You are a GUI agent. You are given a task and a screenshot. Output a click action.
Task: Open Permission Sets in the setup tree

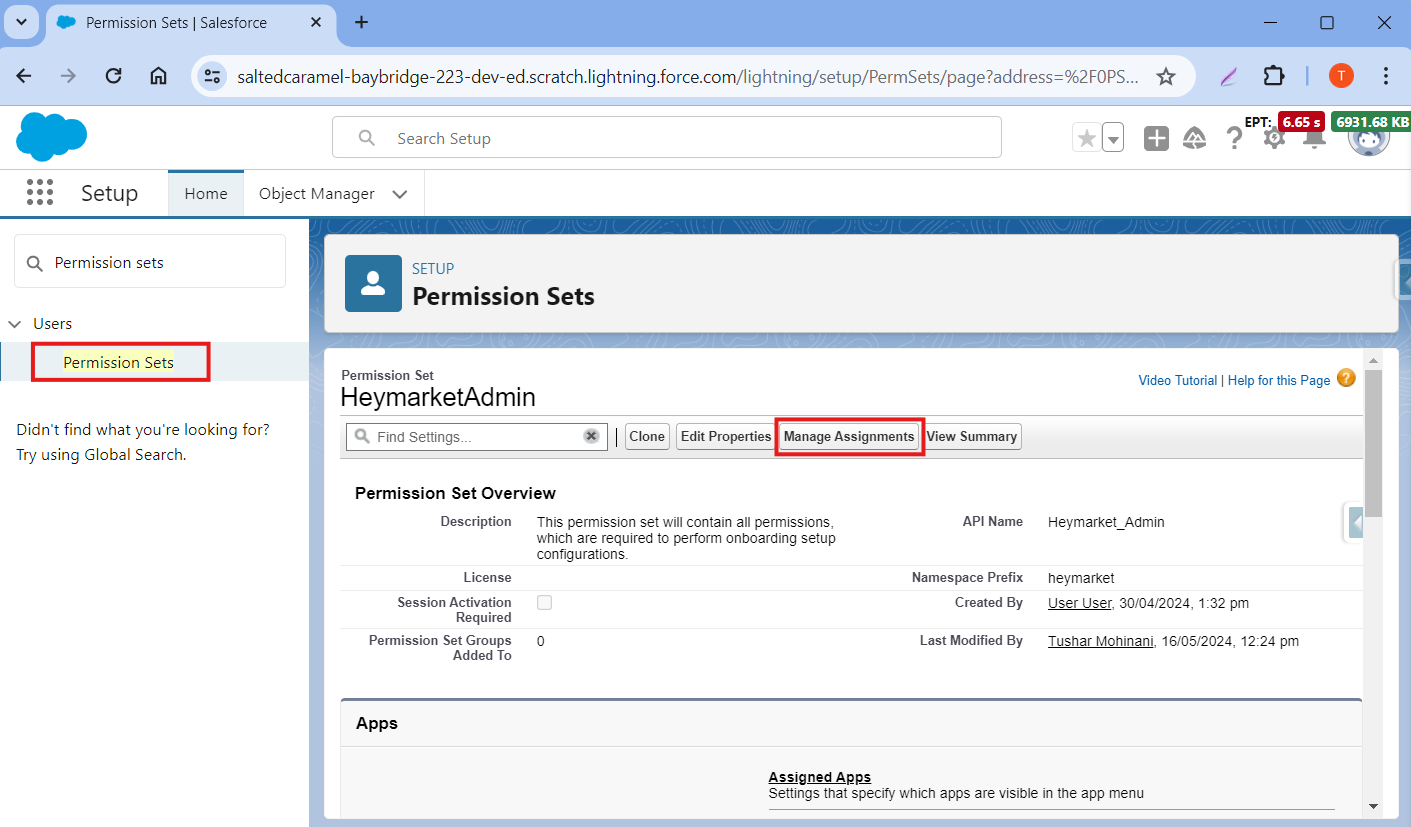point(119,362)
